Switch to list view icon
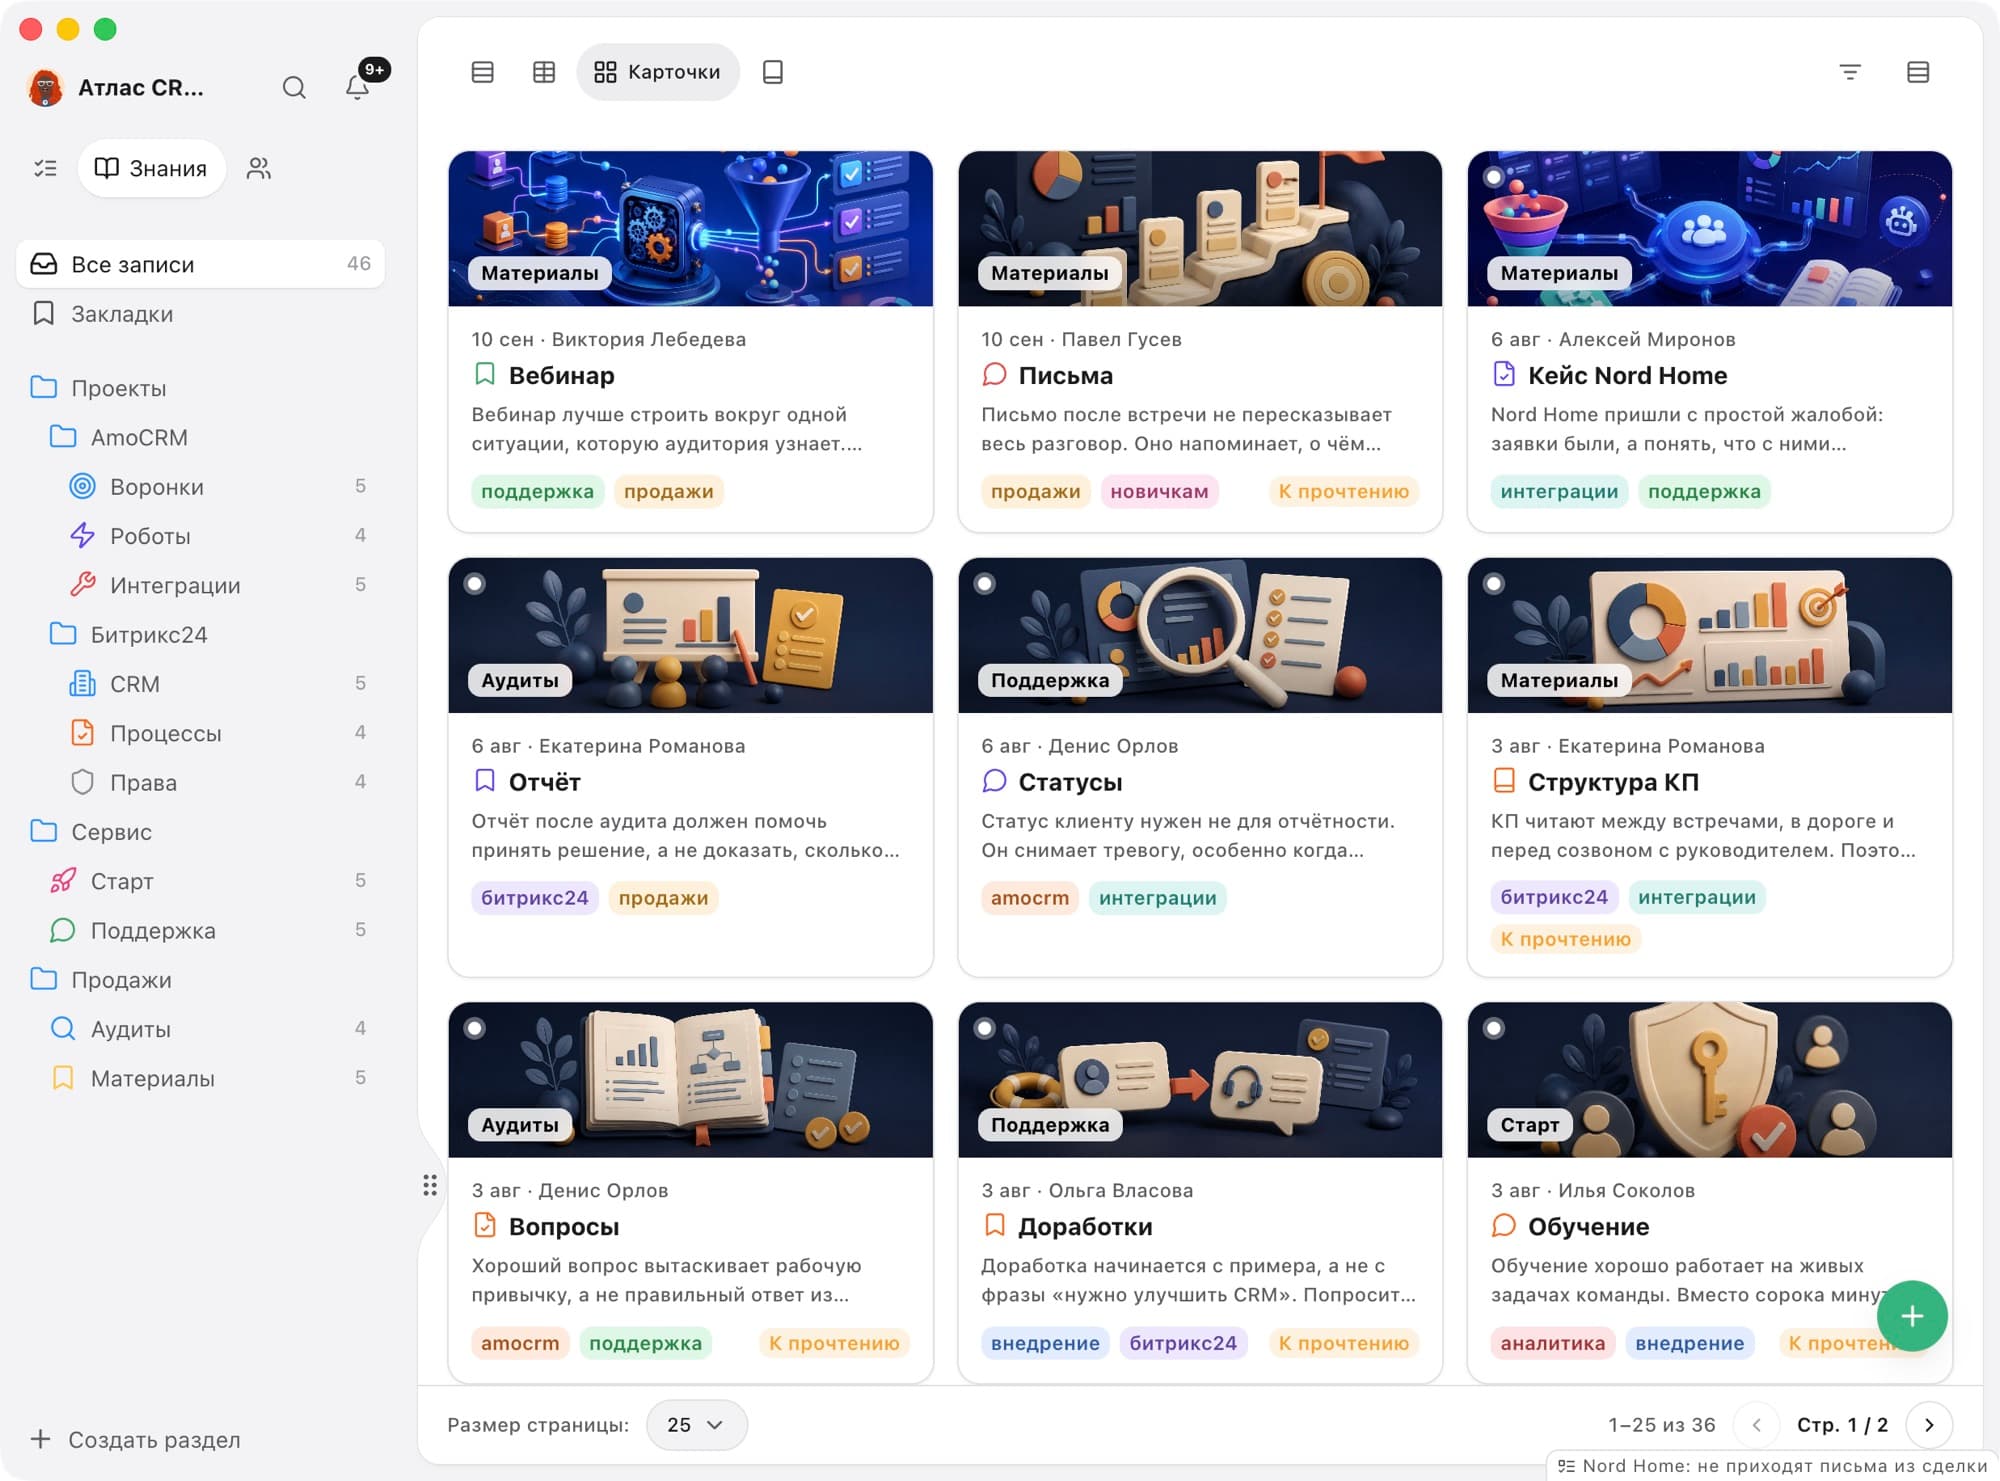Screen dimensions: 2000x1481 pos(483,72)
